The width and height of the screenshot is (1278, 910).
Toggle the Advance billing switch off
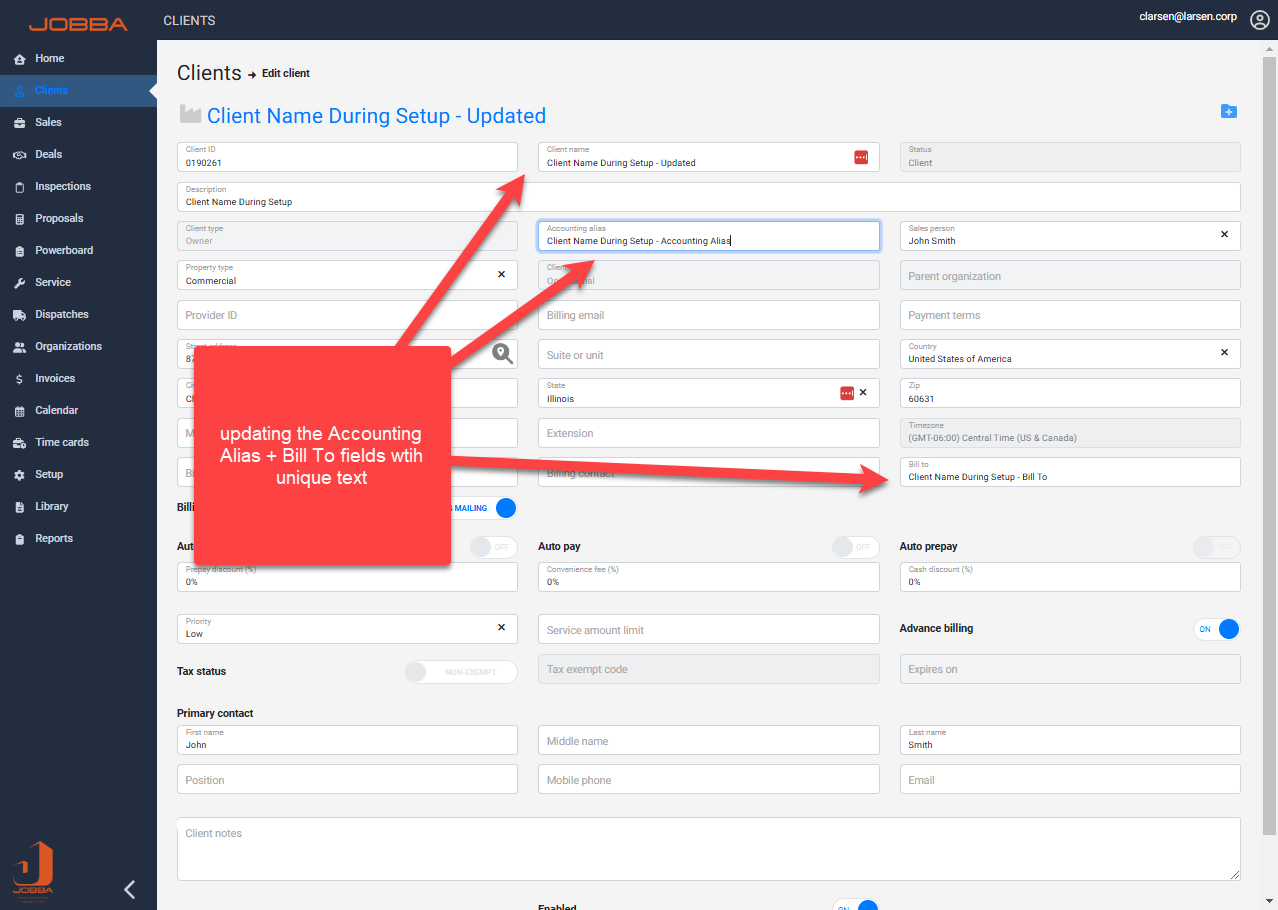(x=1217, y=629)
